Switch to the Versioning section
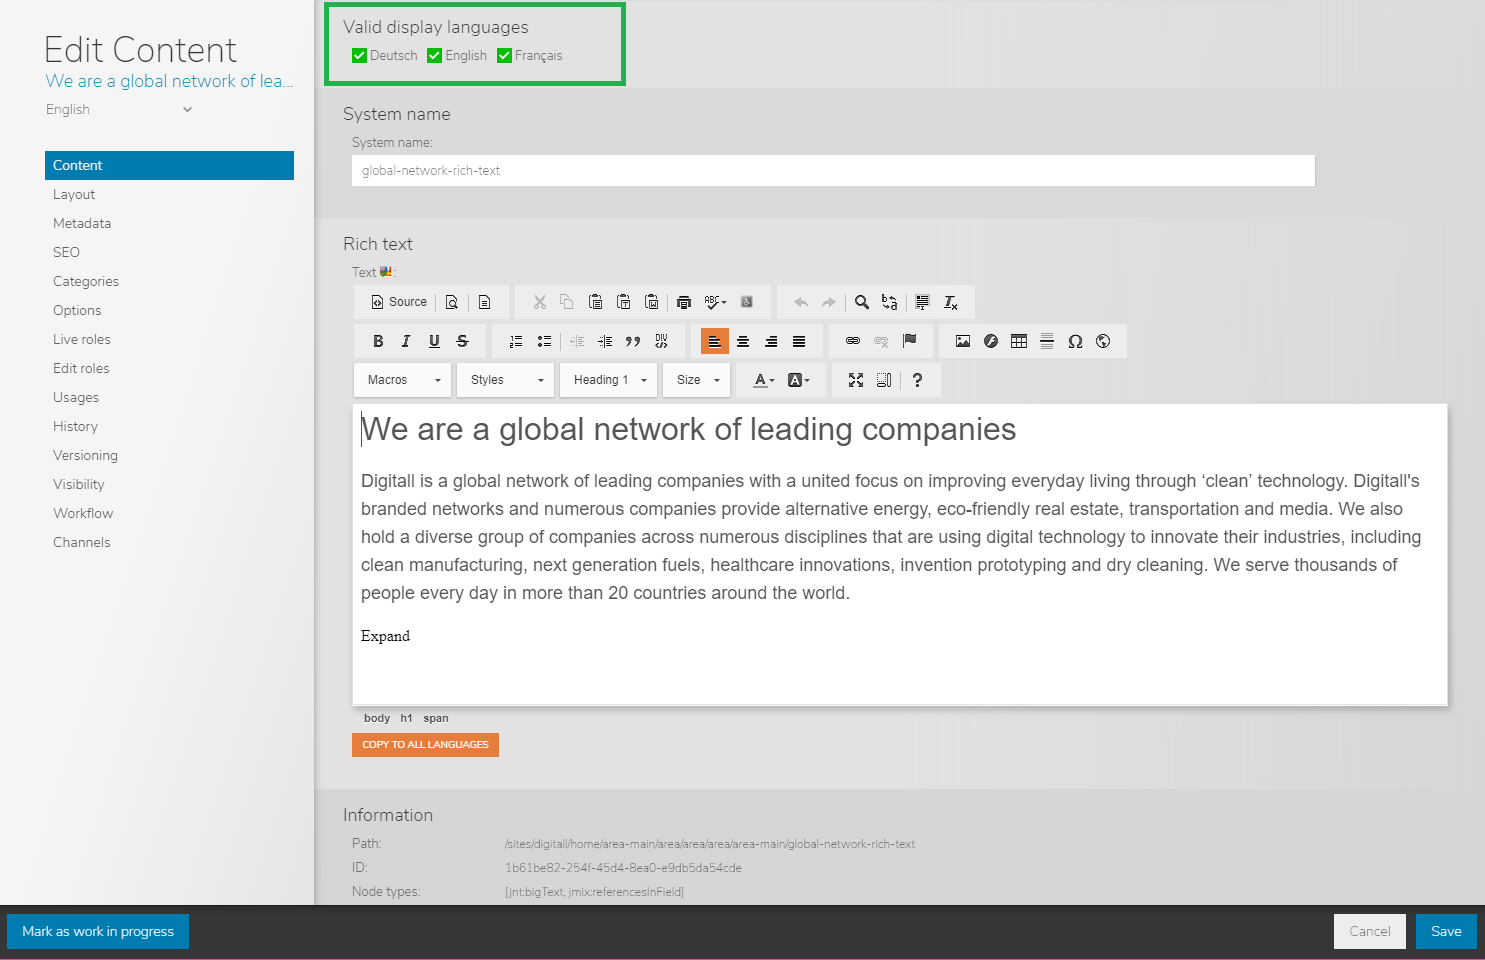Screen dimensions: 1485x960 85,456
